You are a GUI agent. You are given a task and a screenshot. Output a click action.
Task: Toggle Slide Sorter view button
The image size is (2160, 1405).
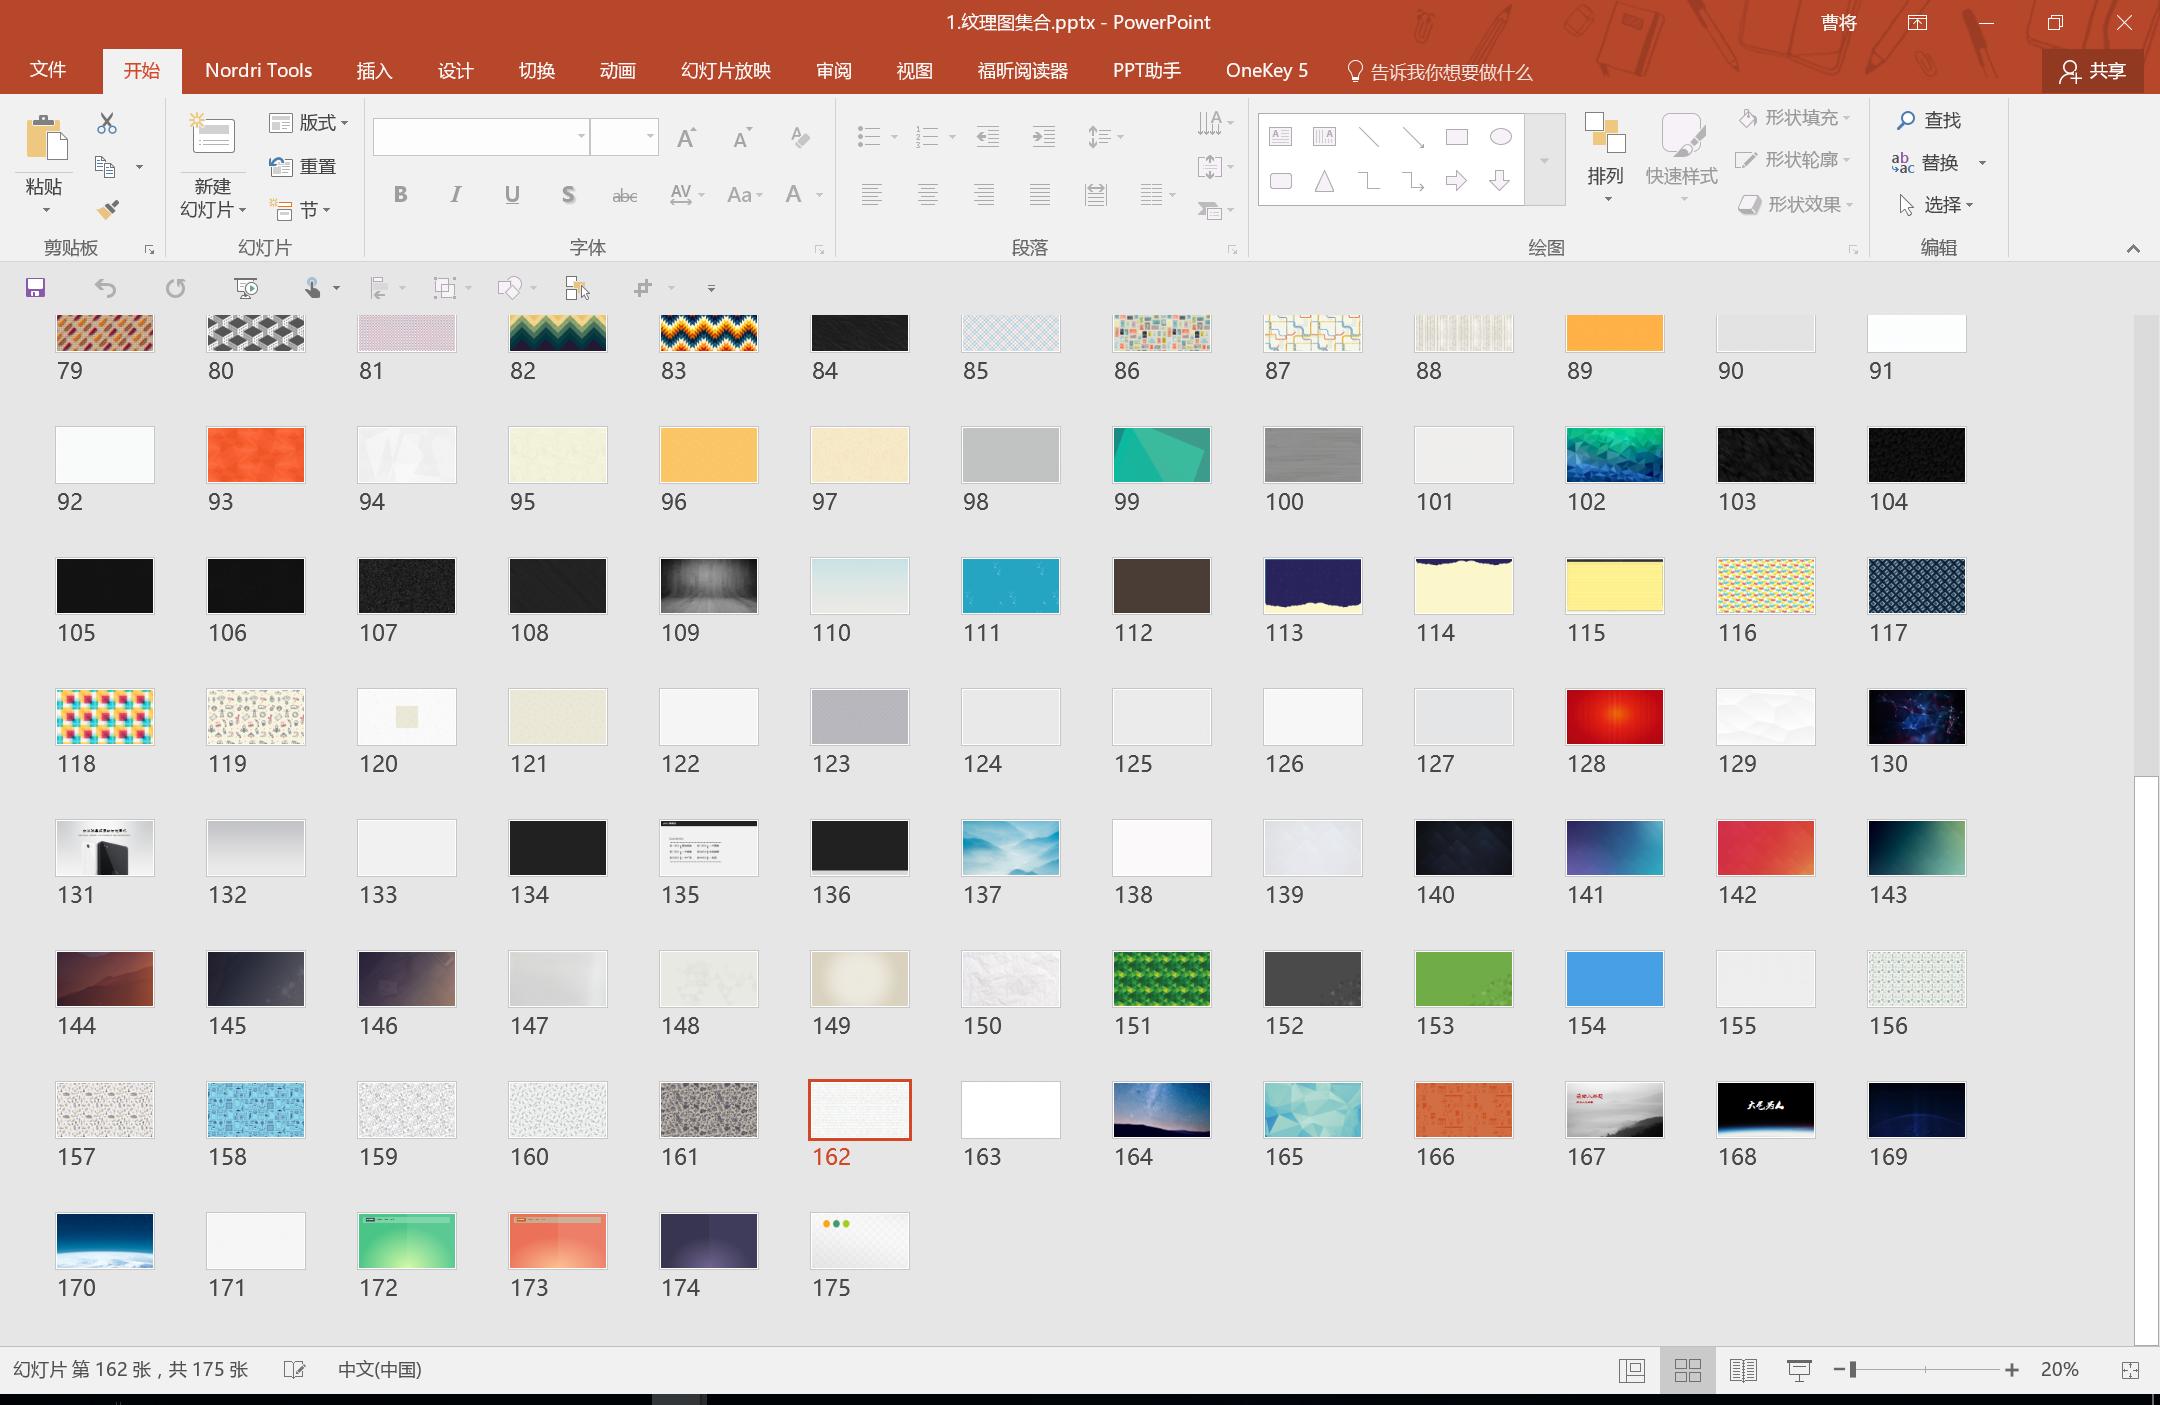click(x=1688, y=1370)
